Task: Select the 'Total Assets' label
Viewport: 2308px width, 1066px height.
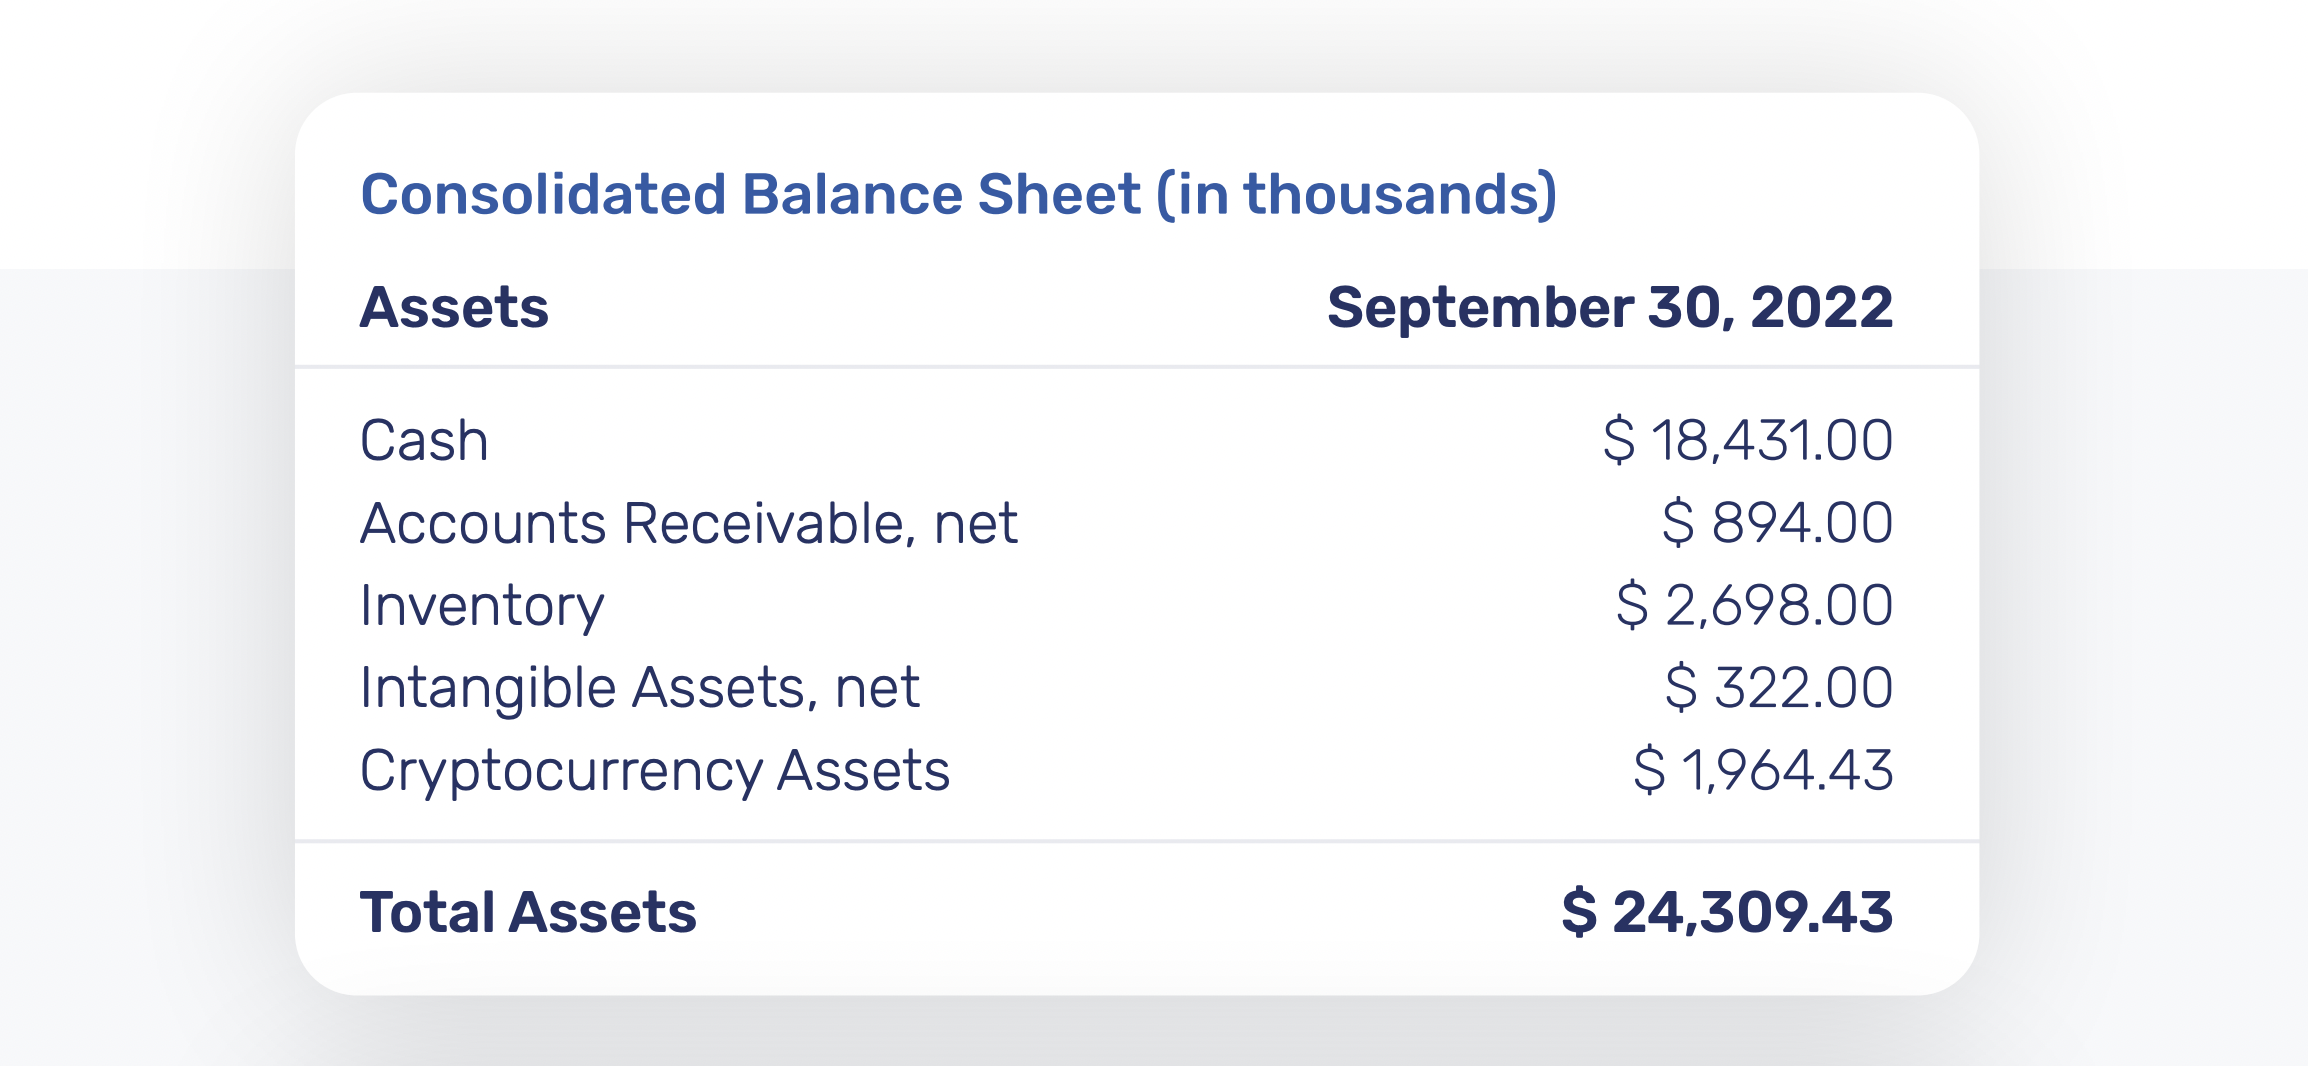Action: tap(528, 912)
